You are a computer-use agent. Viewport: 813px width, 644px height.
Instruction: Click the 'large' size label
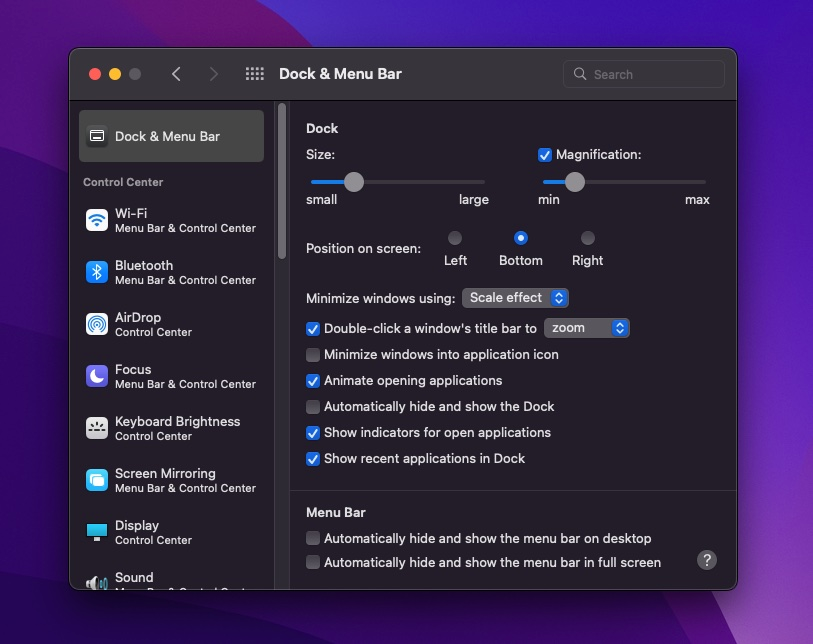click(x=473, y=200)
